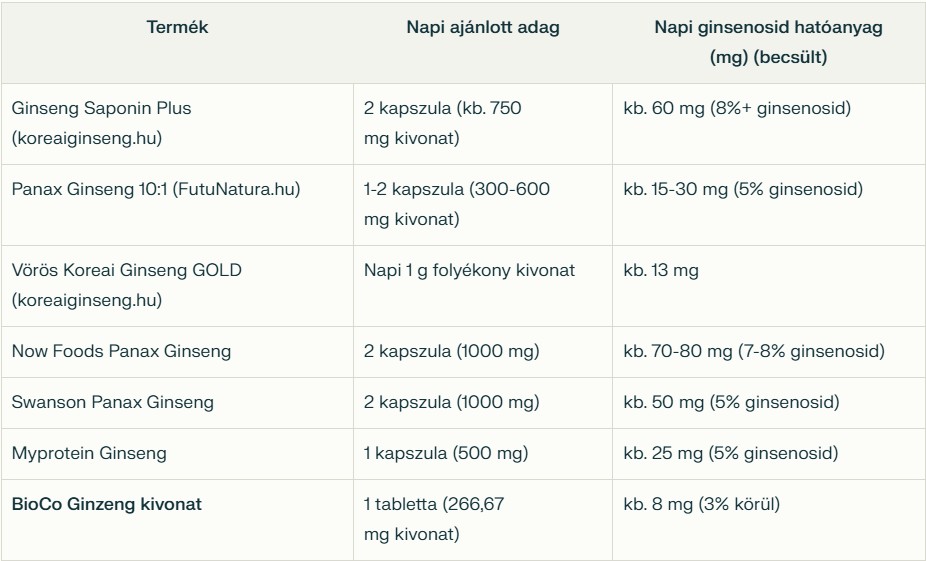Click kb. 15-30 mg (5% ginsenosid) value
Viewport: 926px width, 561px height.
(742, 189)
